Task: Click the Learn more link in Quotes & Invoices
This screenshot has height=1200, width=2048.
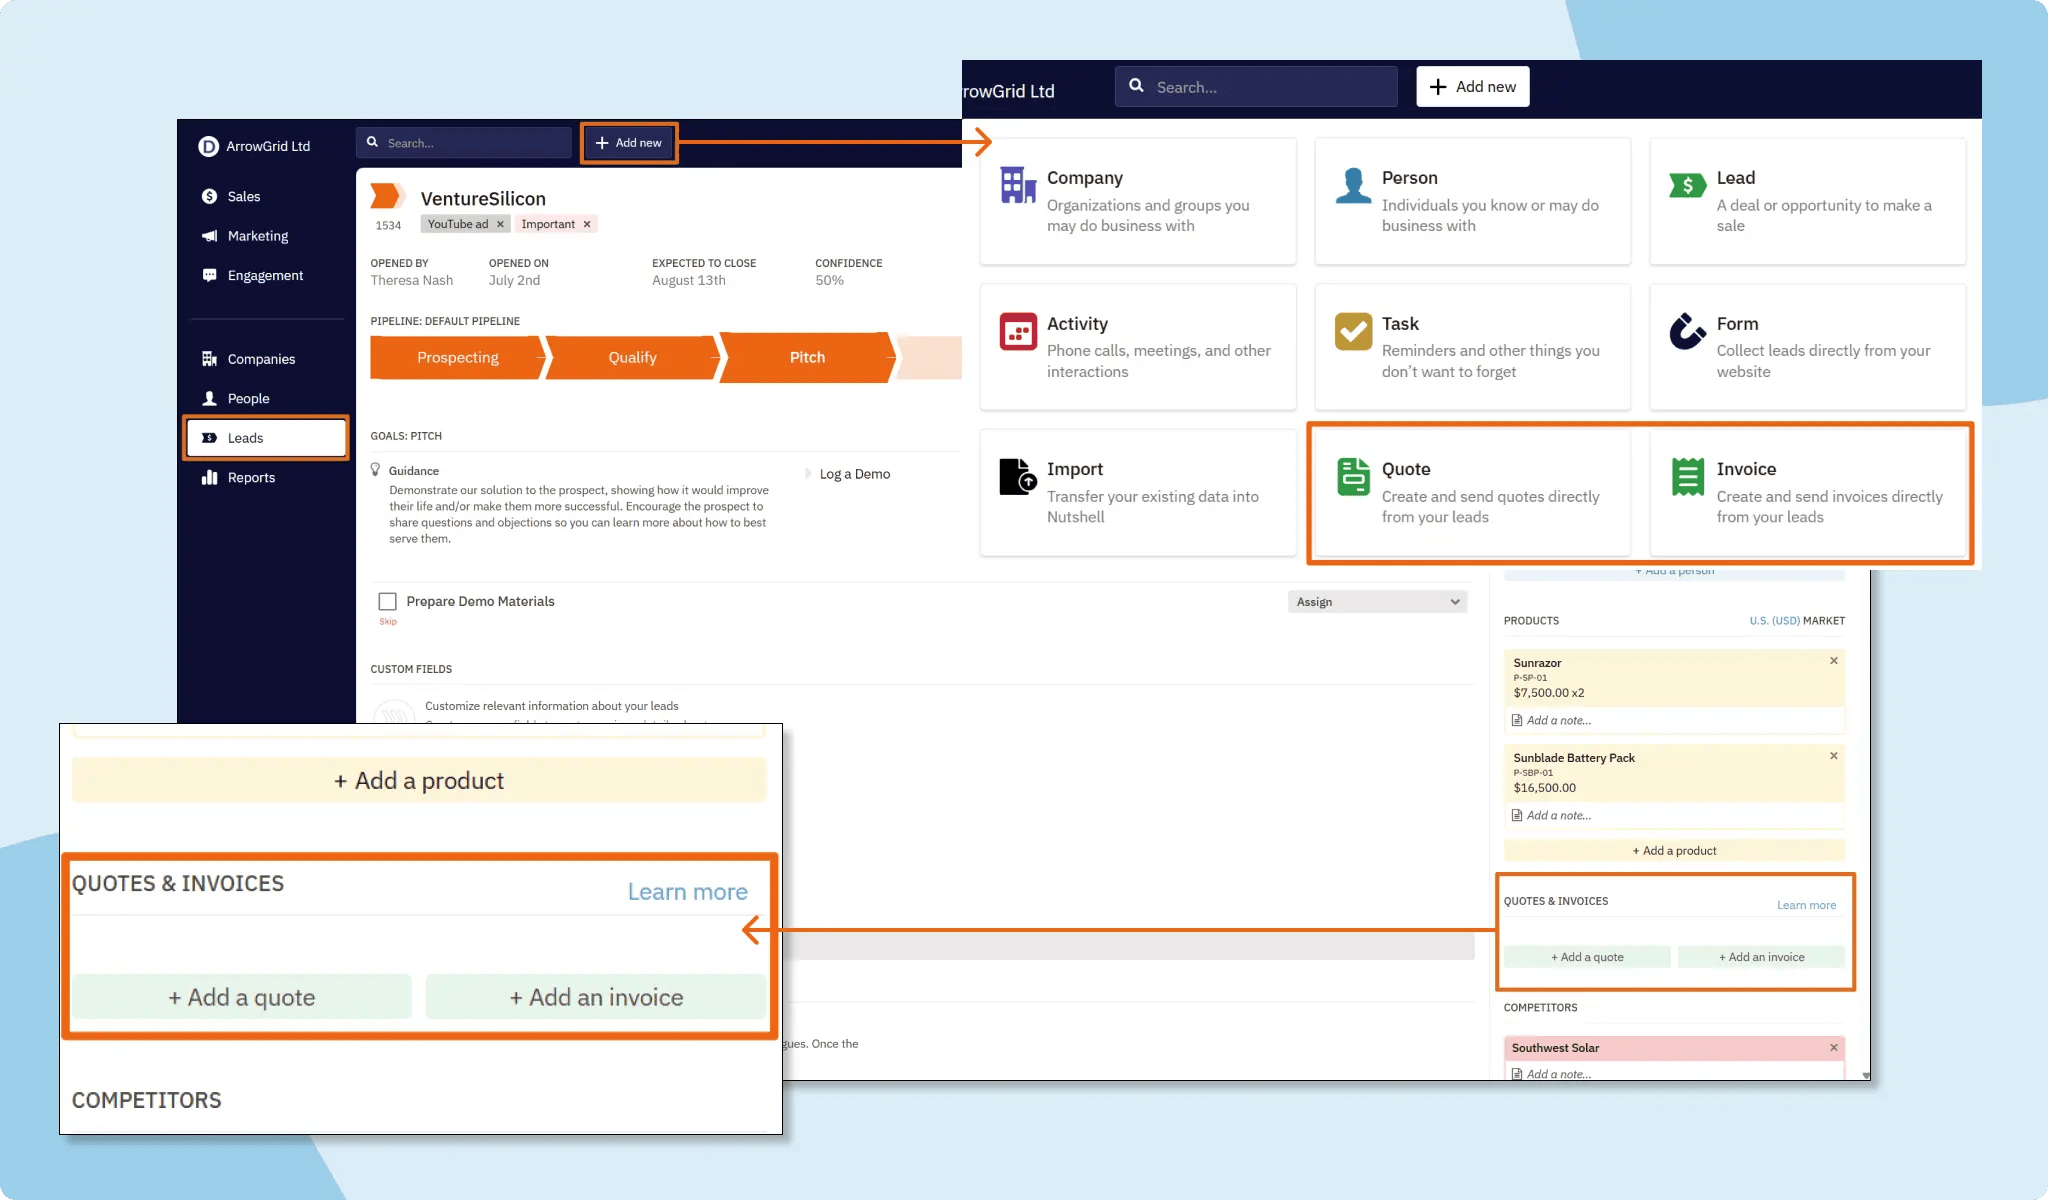Action: (687, 891)
